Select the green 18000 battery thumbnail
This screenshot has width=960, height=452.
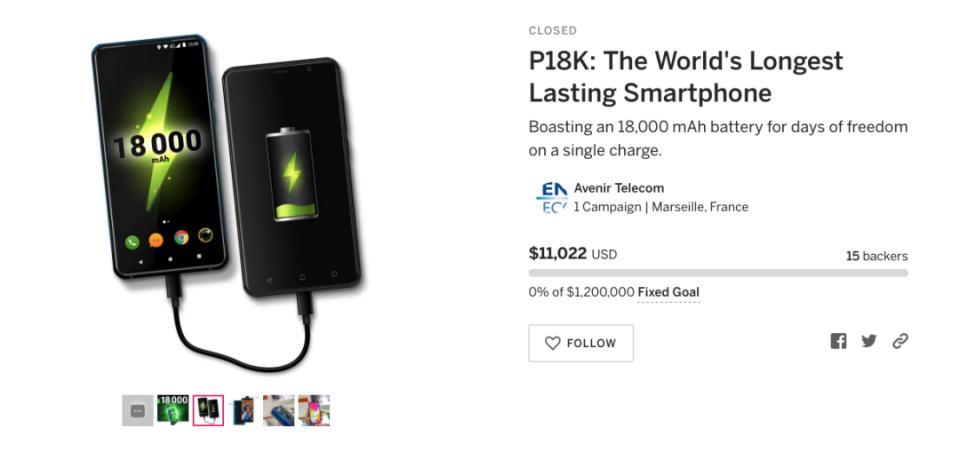pos(173,410)
